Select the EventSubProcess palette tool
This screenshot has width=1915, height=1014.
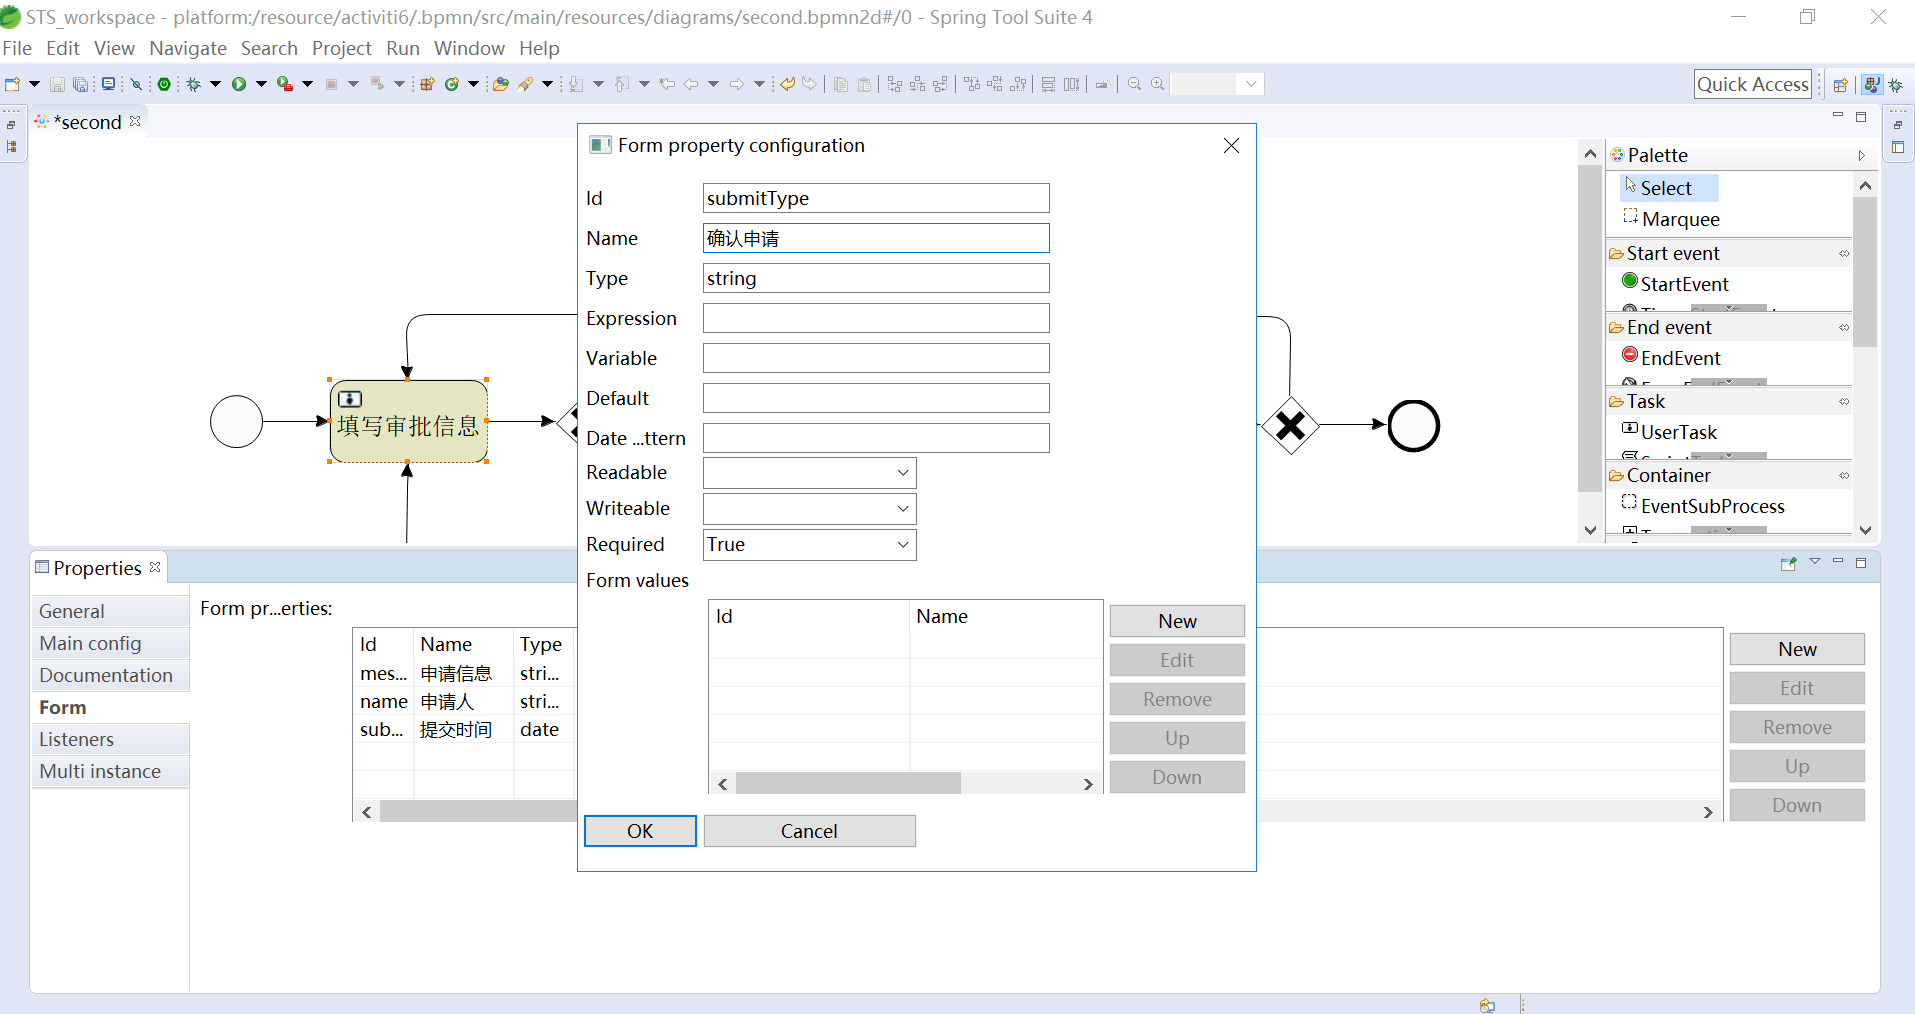click(1703, 506)
